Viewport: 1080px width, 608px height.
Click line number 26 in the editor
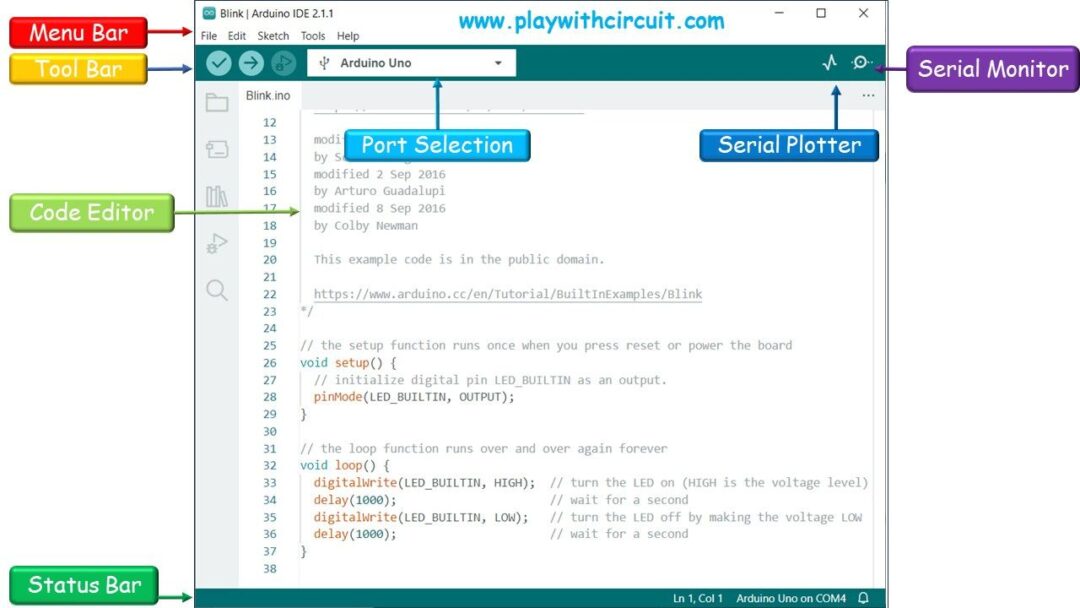[x=269, y=362]
